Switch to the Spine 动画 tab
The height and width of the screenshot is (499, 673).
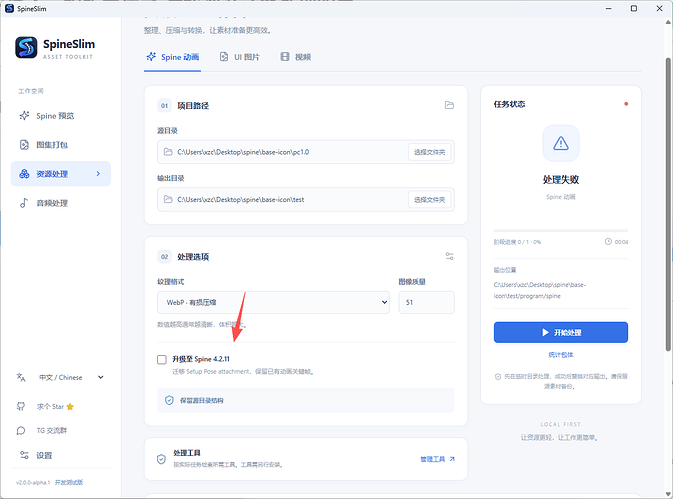pos(173,57)
